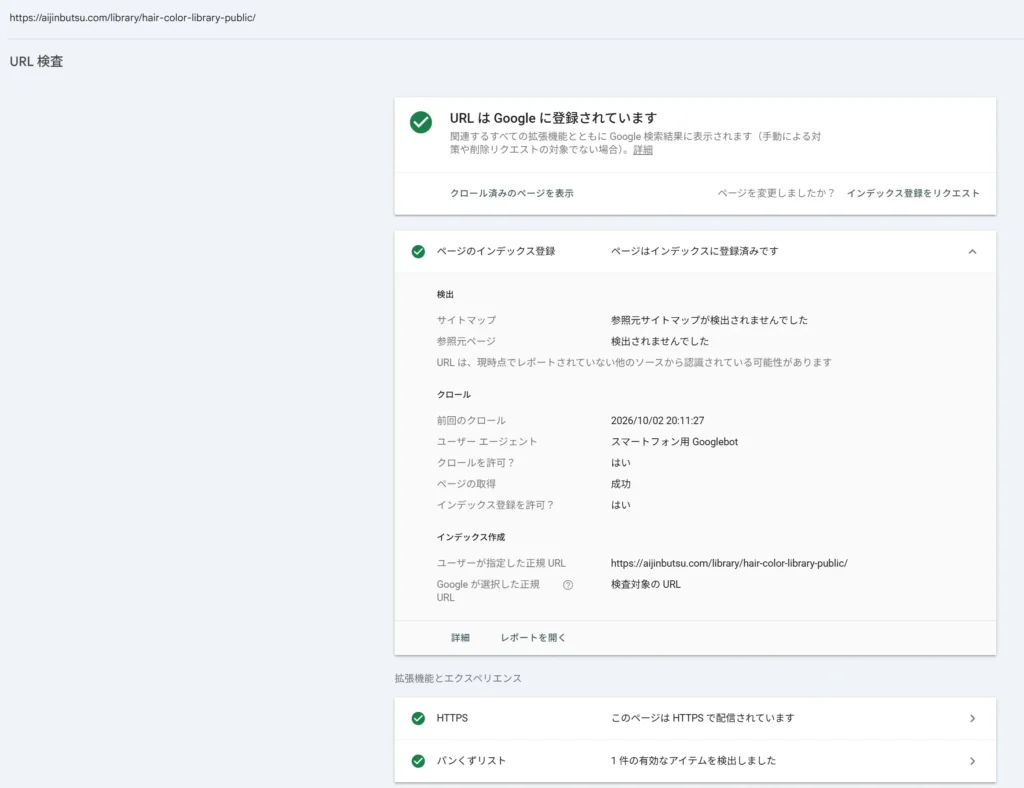The image size is (1024, 788).
Task: Click the 検出 subheading
Action: coord(445,295)
